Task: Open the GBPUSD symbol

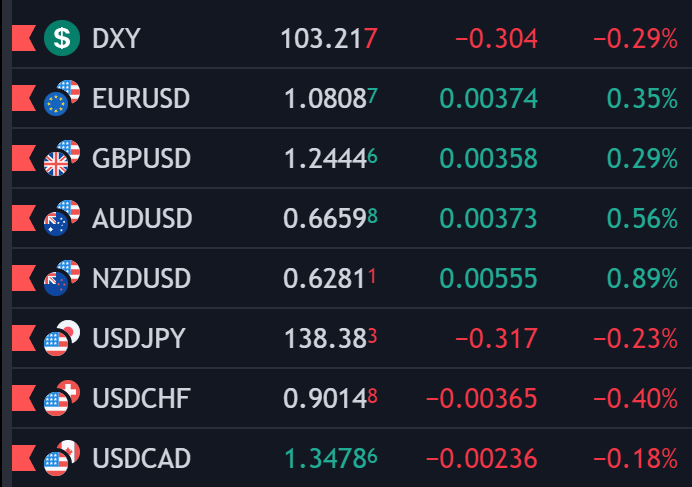Action: 140,159
